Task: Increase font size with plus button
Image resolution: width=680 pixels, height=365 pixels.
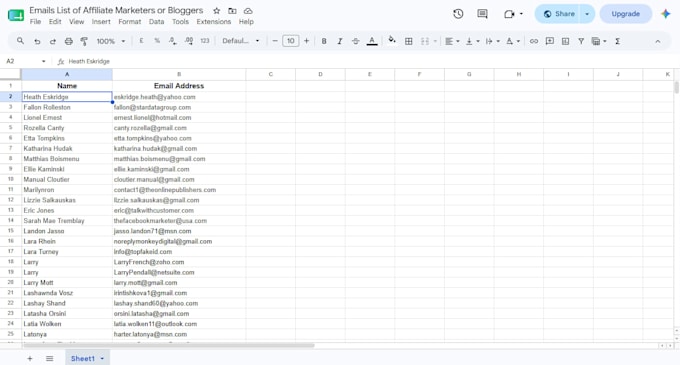Action: (x=306, y=41)
